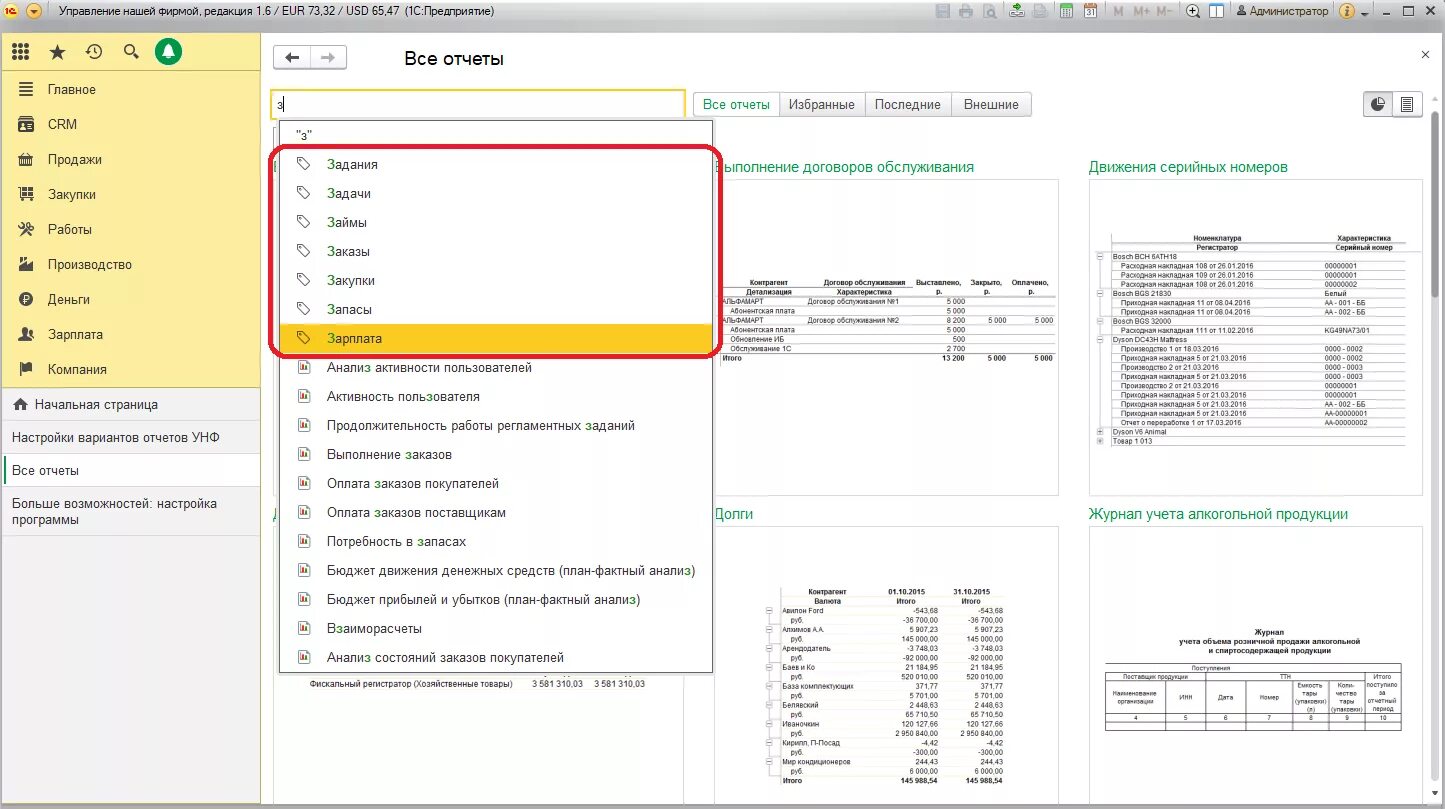This screenshot has height=809, width=1445.
Task: Open the Компания section
Action: point(130,369)
